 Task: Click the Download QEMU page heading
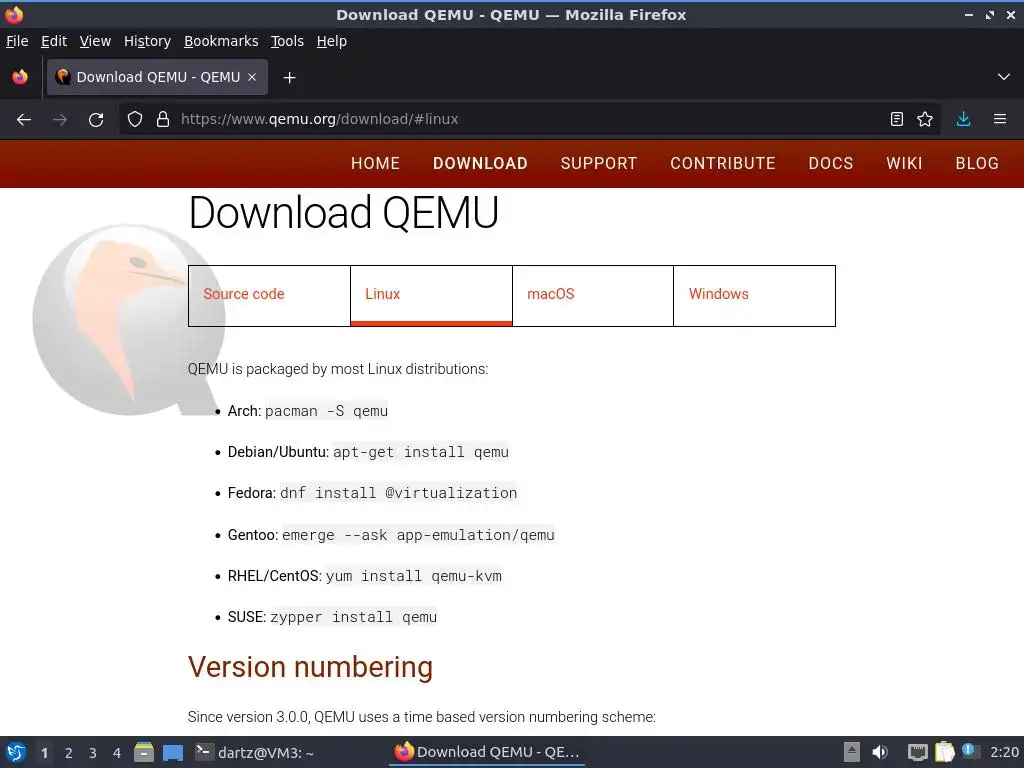coord(344,213)
